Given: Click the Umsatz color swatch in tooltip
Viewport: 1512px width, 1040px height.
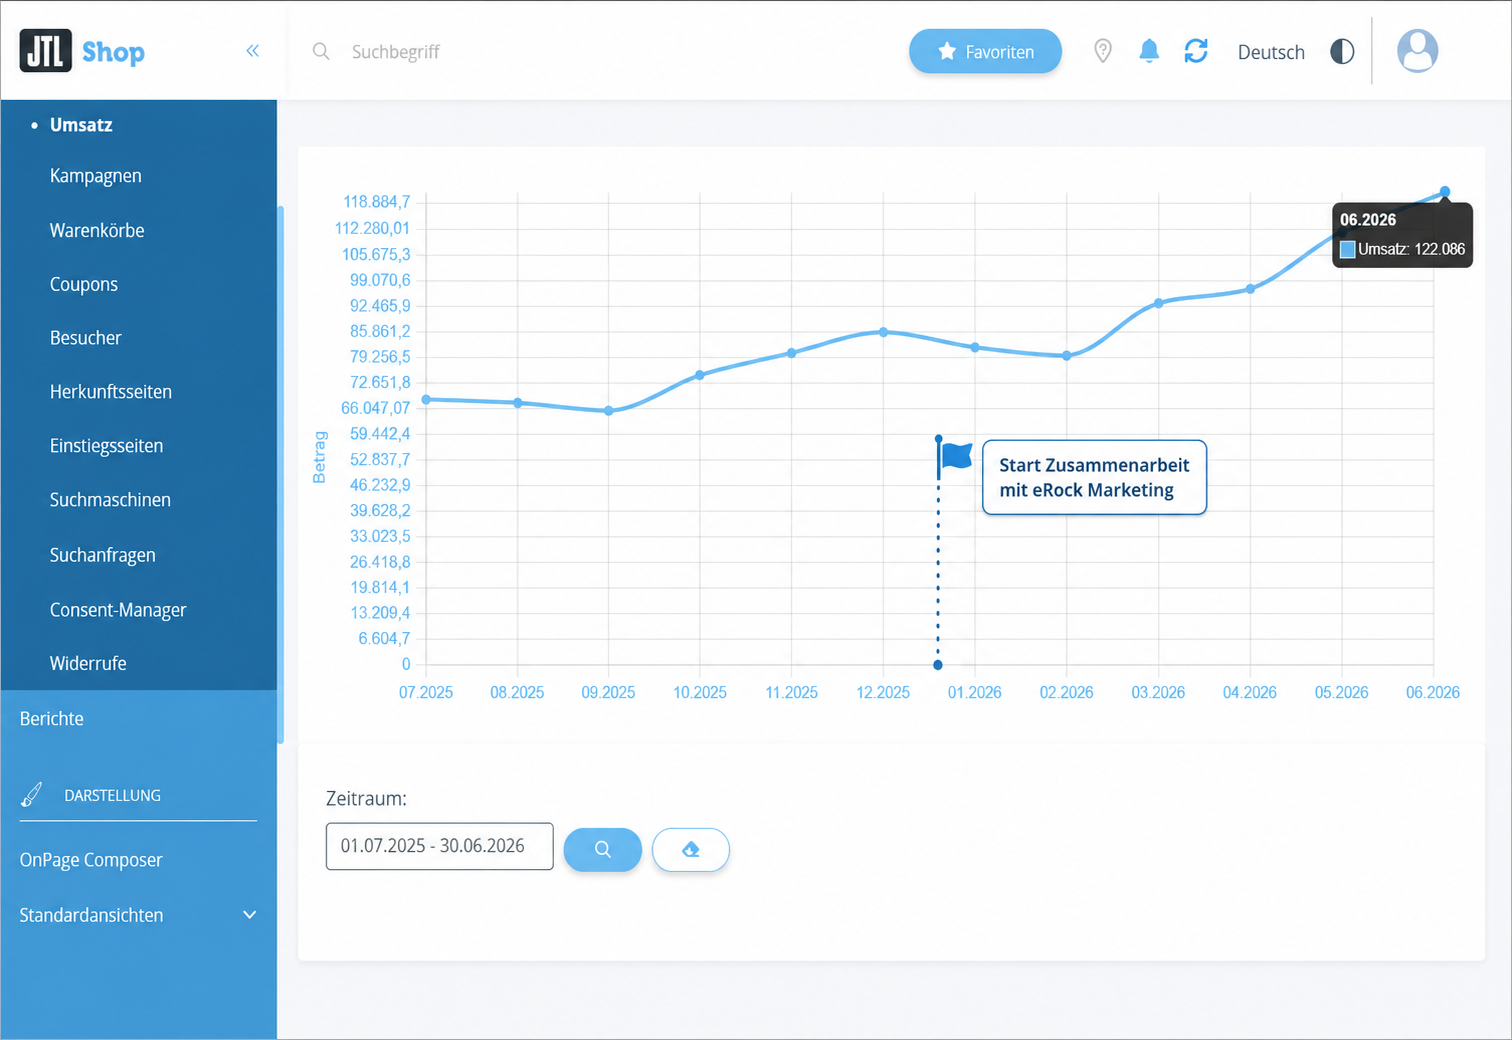Looking at the screenshot, I should (1347, 250).
